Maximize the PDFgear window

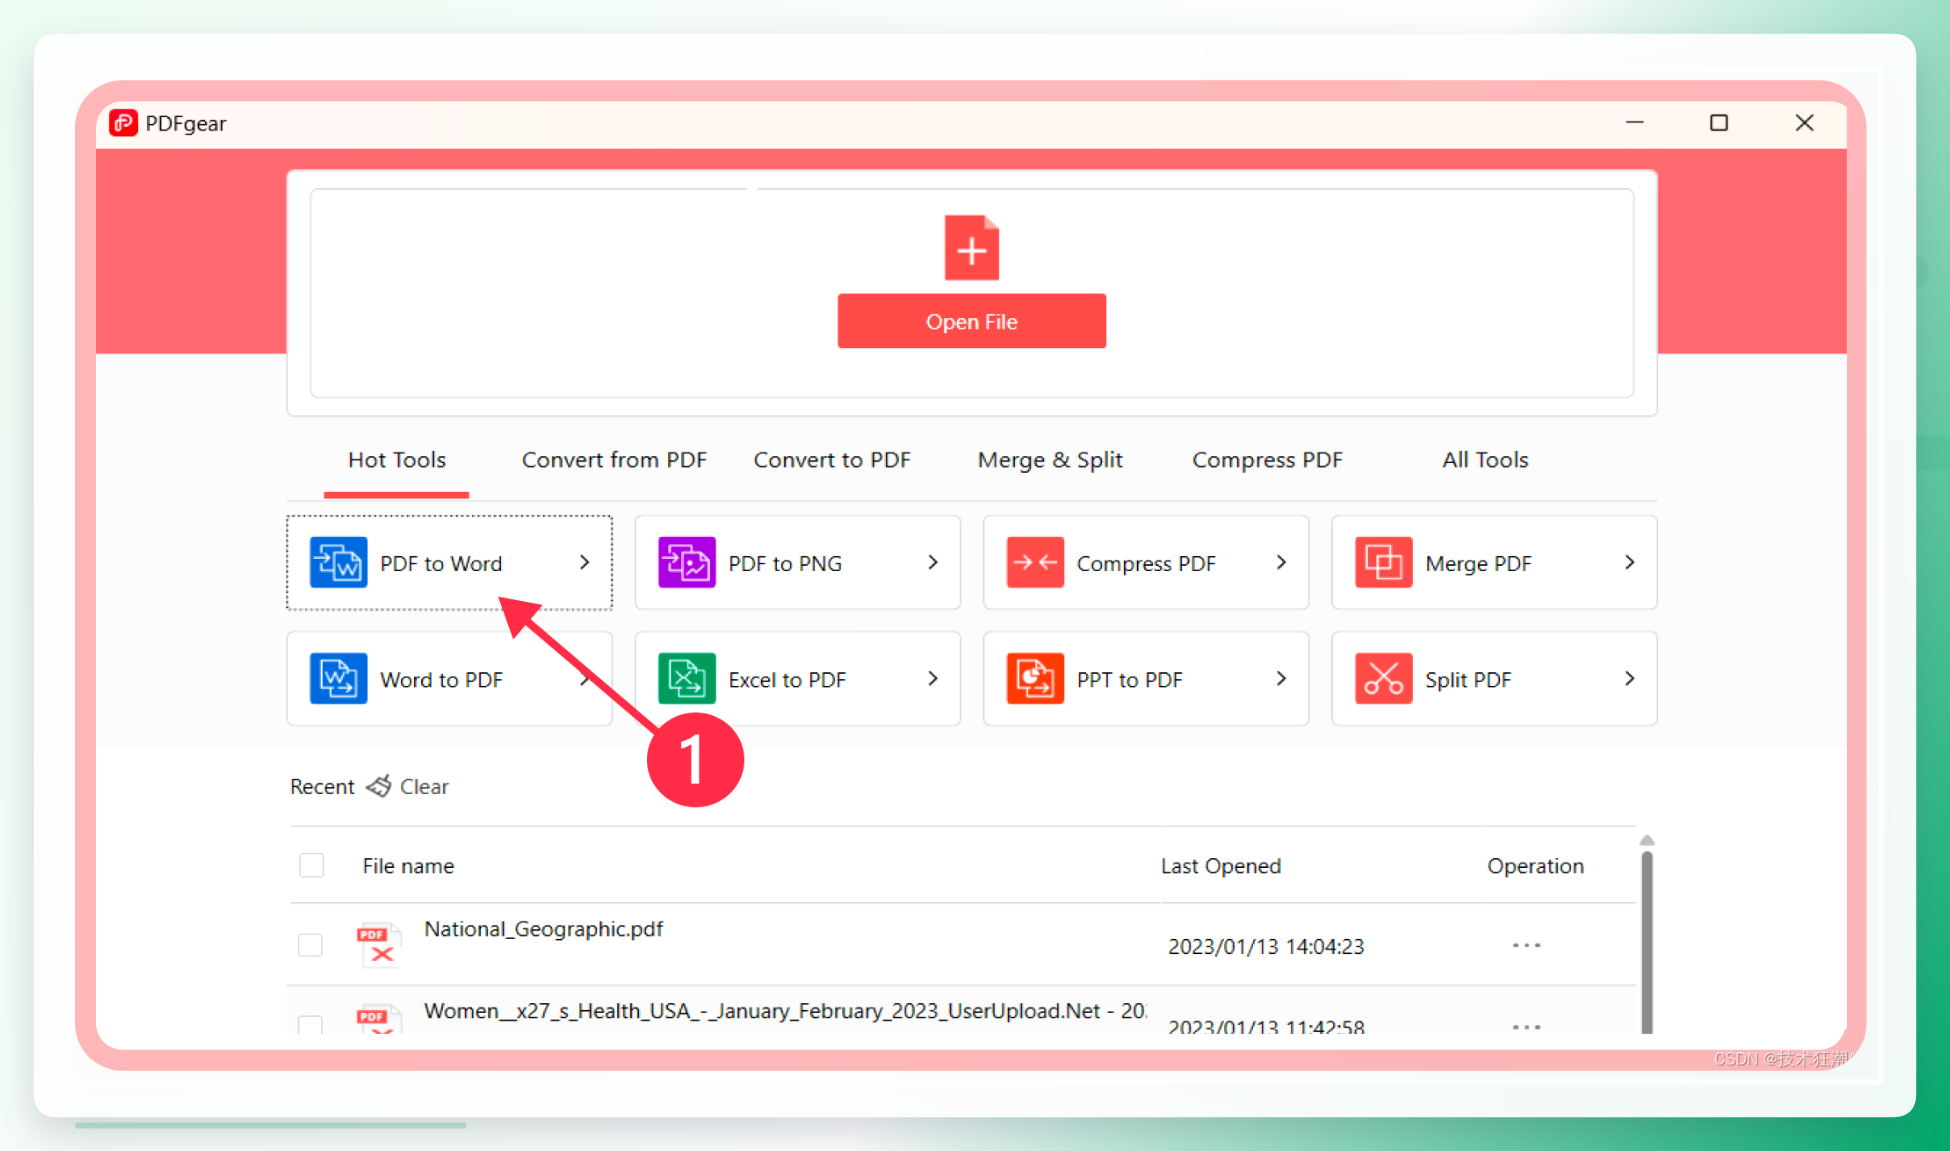coord(1719,123)
